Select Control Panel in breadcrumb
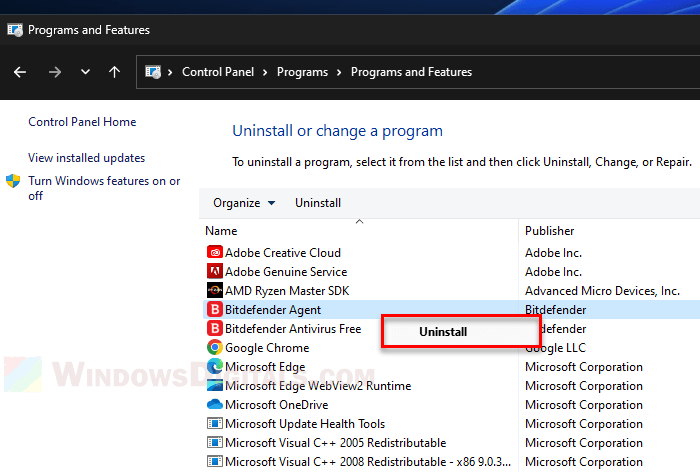Viewport: 700px width, 472px height. (x=218, y=72)
